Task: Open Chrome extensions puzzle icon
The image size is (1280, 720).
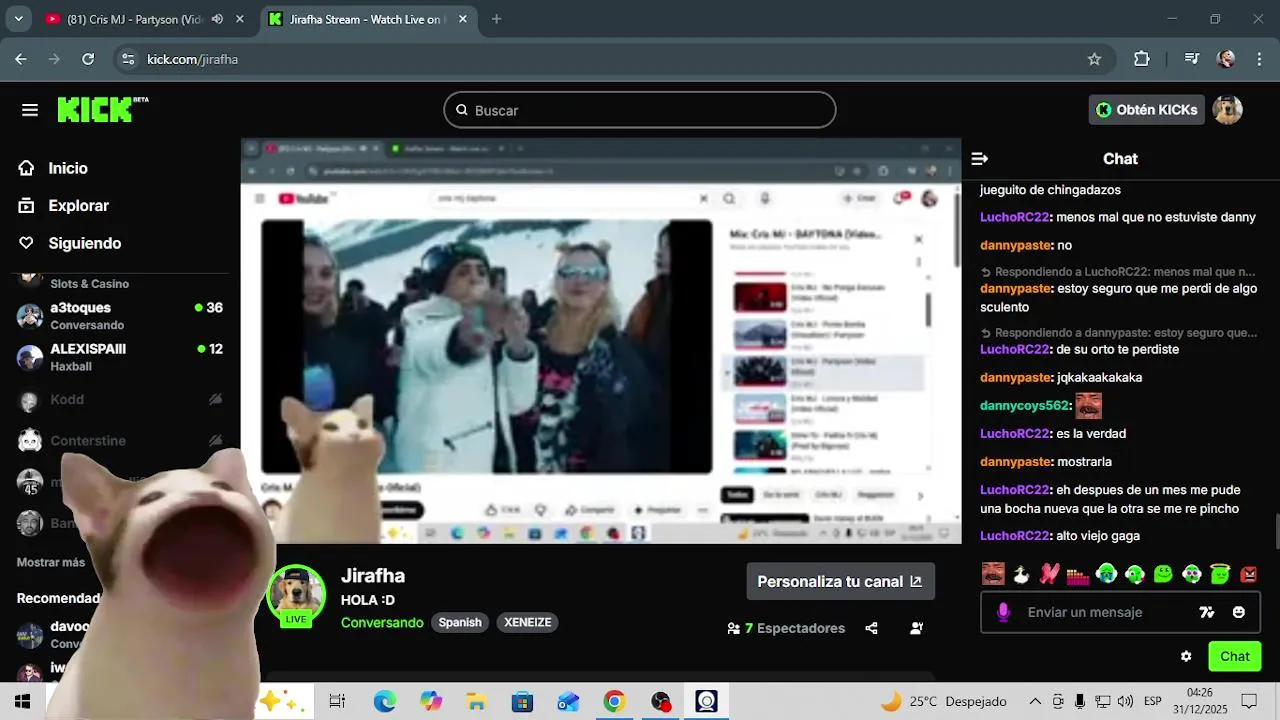Action: click(1142, 59)
